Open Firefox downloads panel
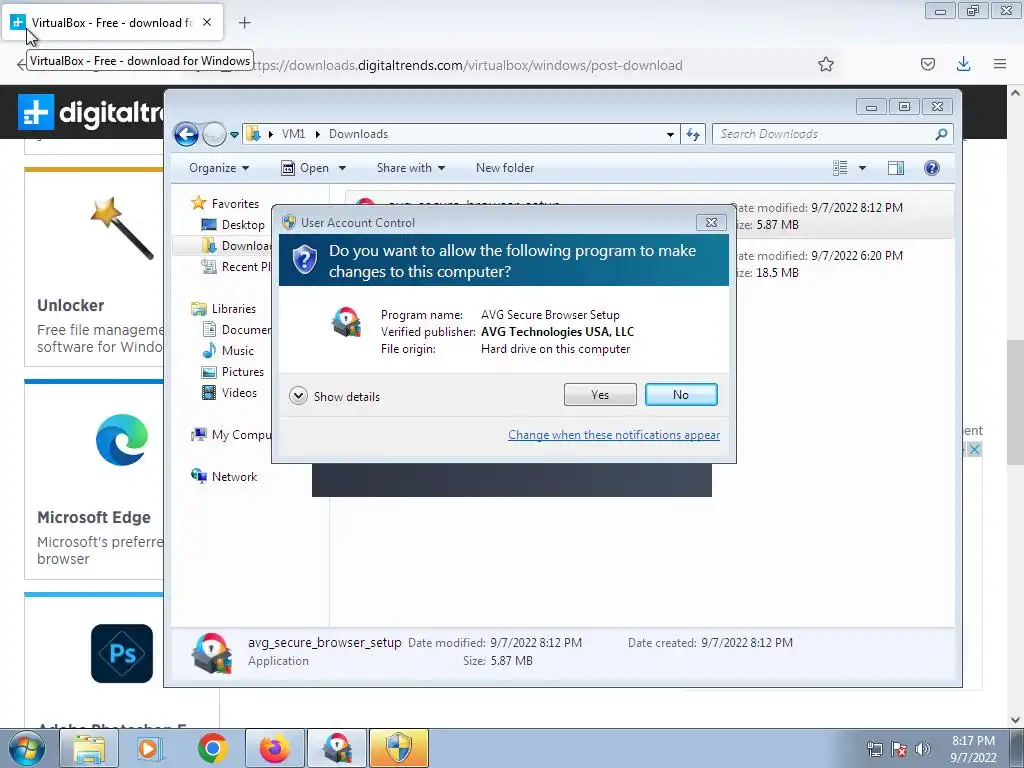1024x768 pixels. 963,64
